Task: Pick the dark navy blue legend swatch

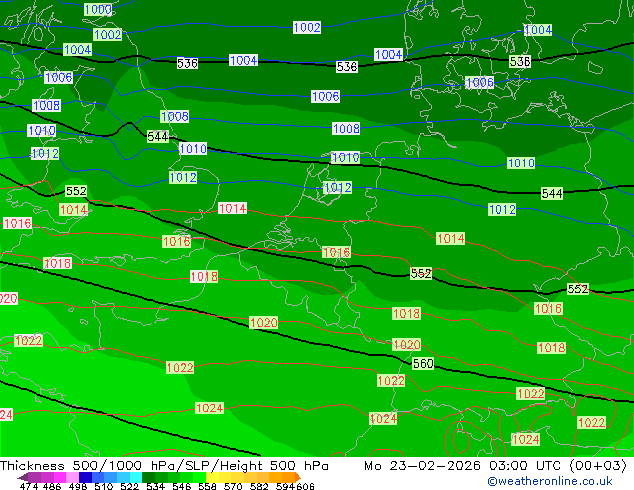Action: (85, 477)
